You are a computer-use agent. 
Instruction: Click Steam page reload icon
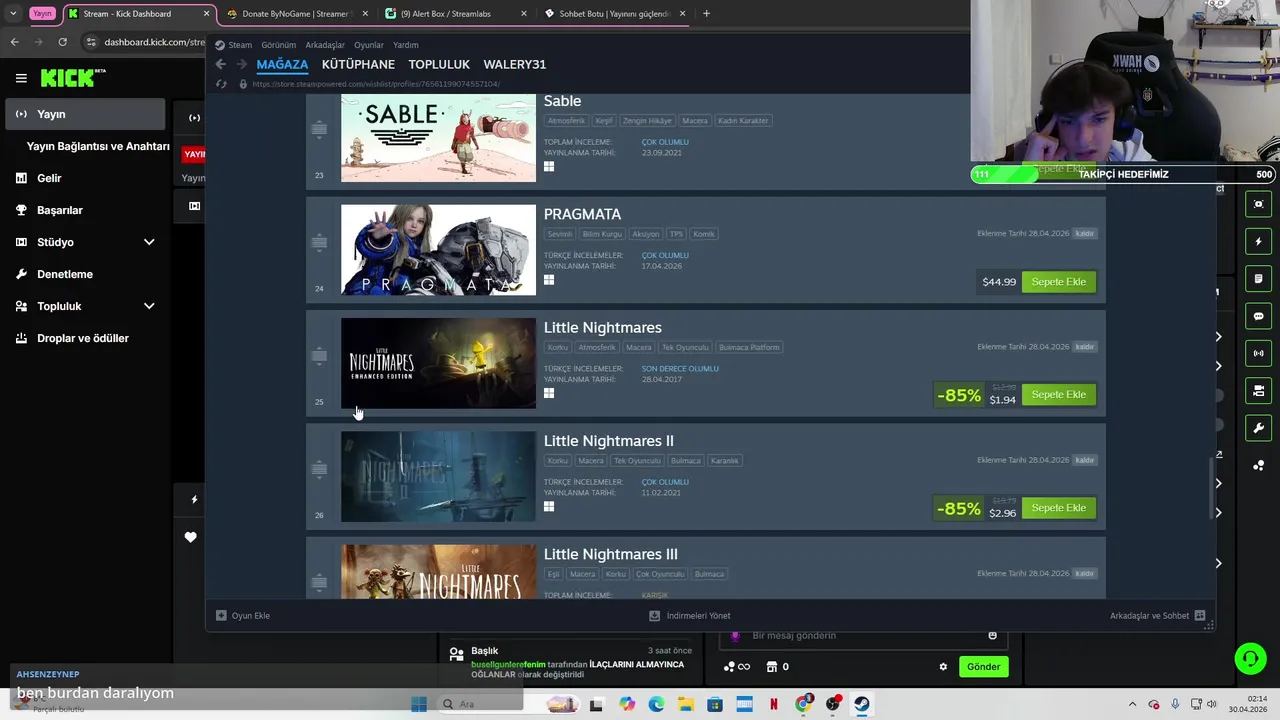(x=221, y=84)
